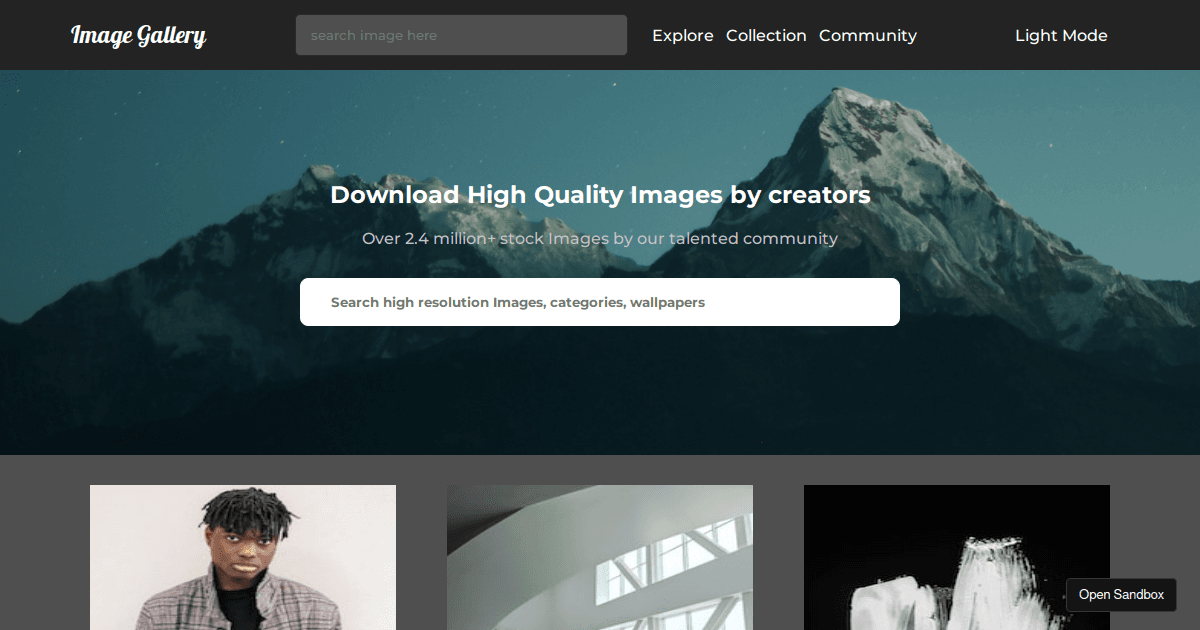View the white architecture interior thumbnail
Image resolution: width=1200 pixels, height=630 pixels.
[599, 557]
